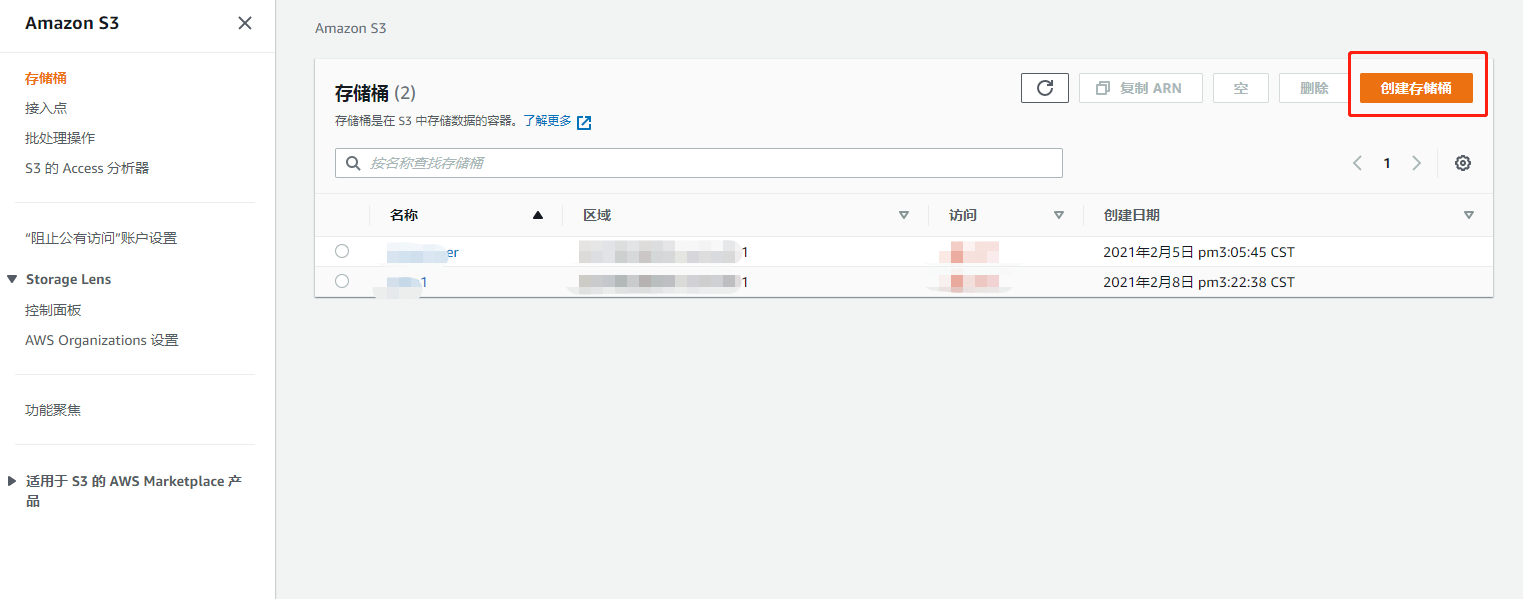The height and width of the screenshot is (599, 1523).
Task: Open 存储桶 in the sidebar
Action: (x=46, y=78)
